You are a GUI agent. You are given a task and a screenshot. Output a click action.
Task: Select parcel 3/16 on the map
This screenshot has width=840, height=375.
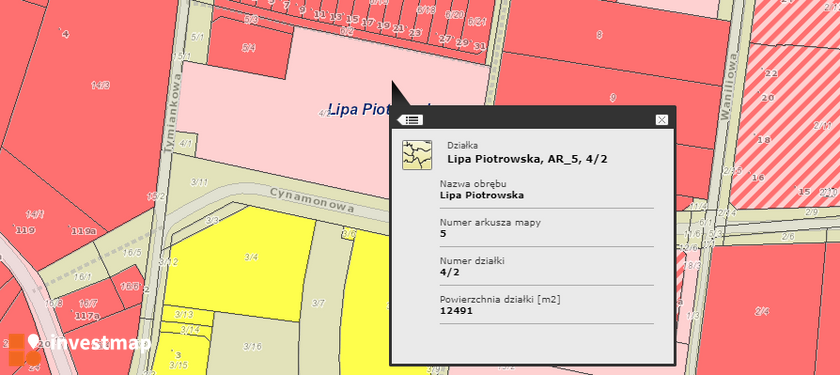pos(252,347)
